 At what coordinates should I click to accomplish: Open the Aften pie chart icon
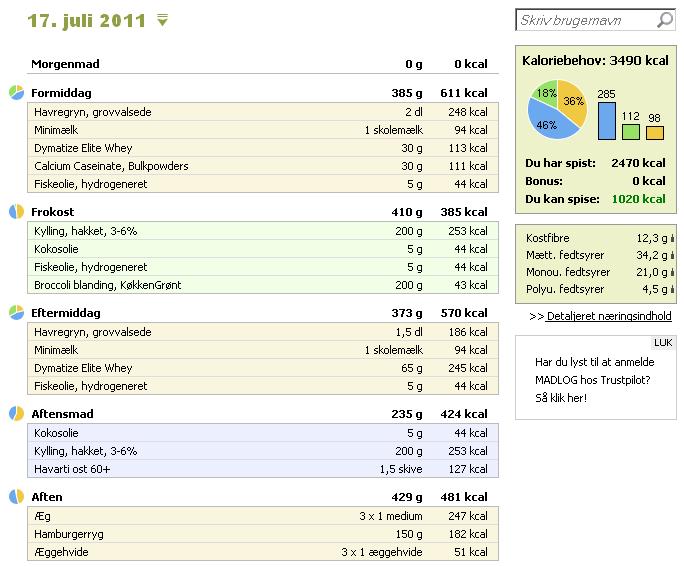17,496
